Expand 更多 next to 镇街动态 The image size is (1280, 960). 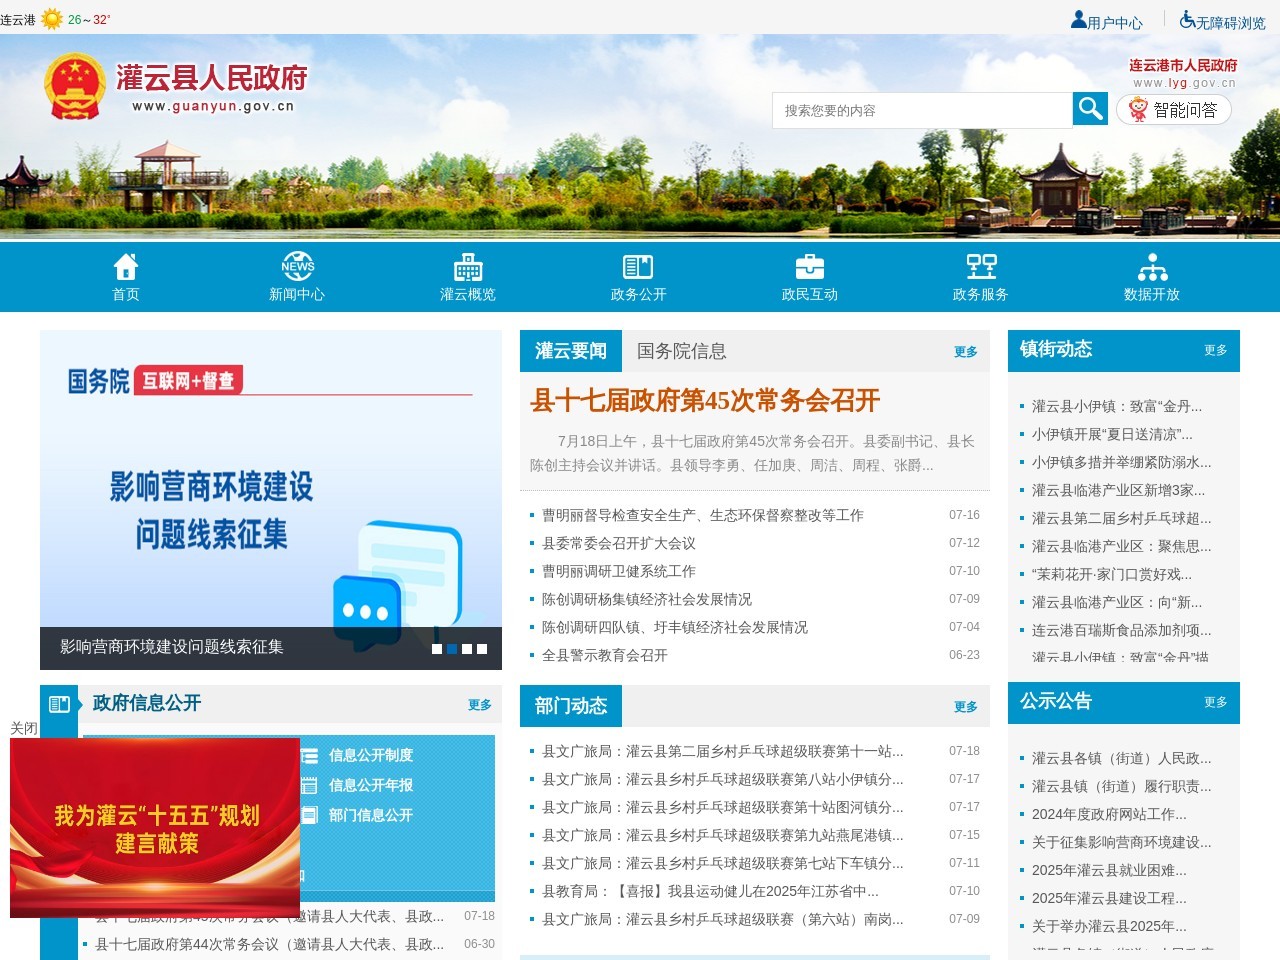[1216, 351]
